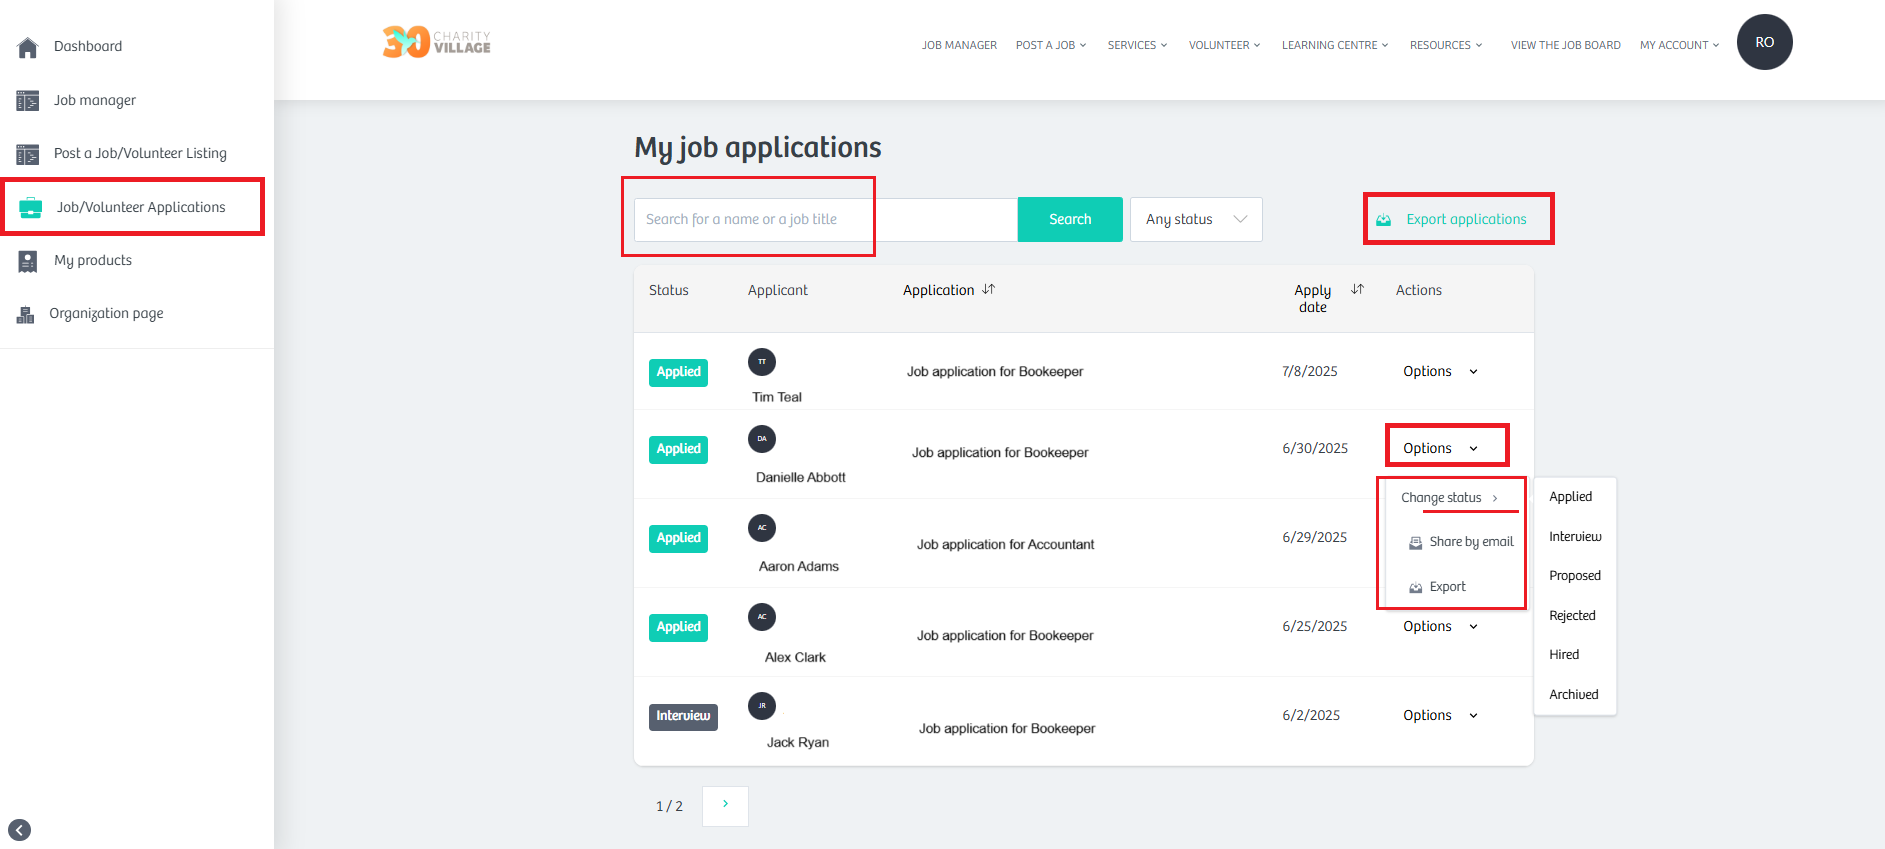
Task: Click the Jack Ryan applicant name
Action: click(x=798, y=742)
